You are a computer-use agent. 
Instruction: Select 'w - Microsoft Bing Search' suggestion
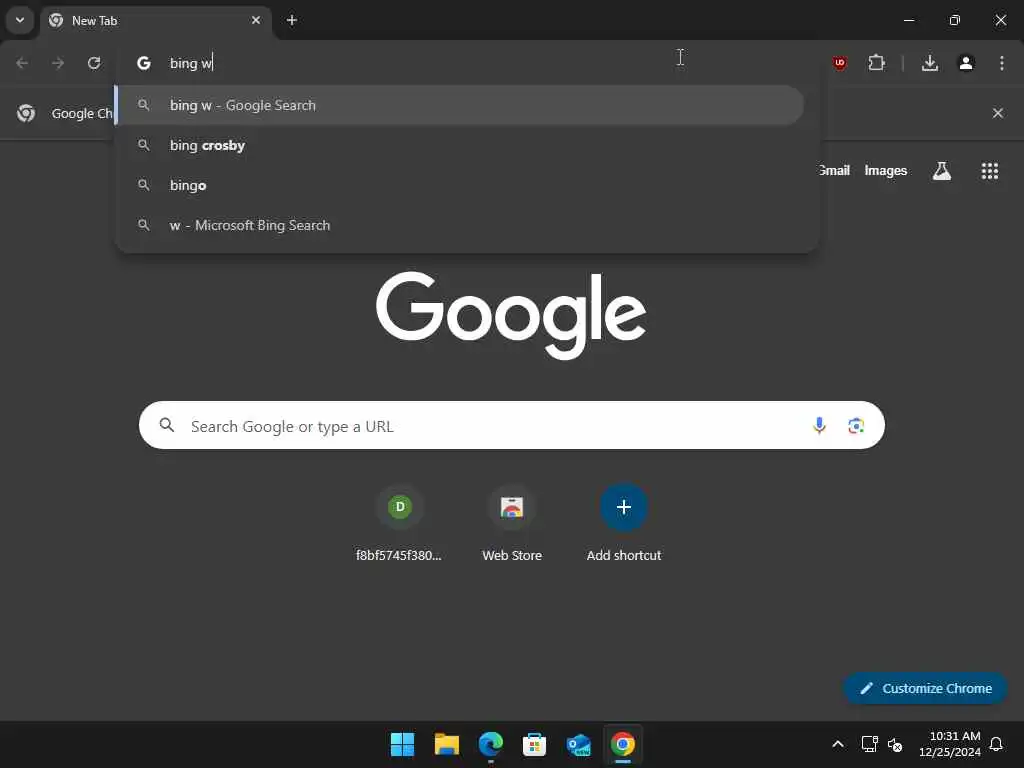click(460, 225)
